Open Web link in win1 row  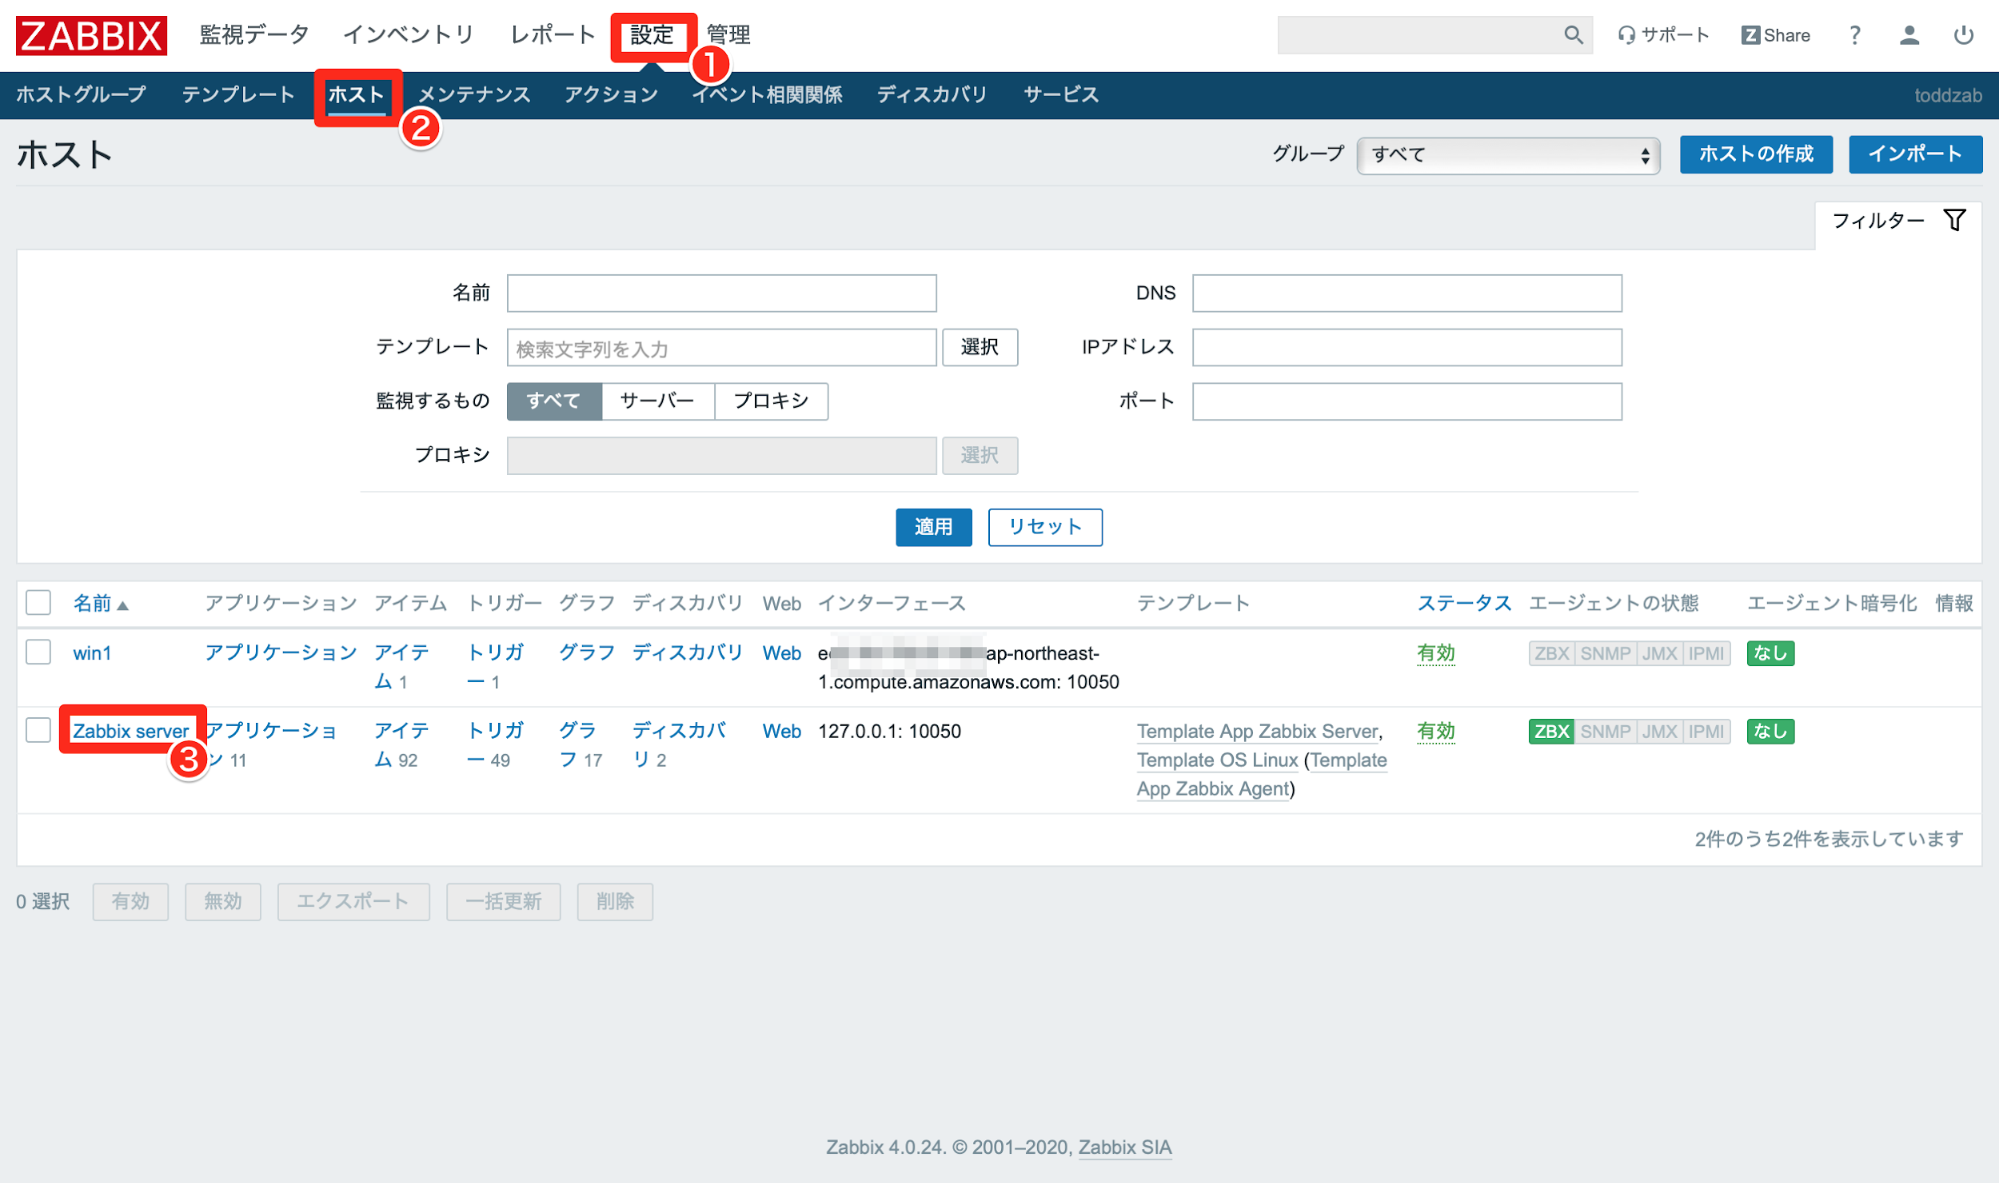tap(782, 653)
